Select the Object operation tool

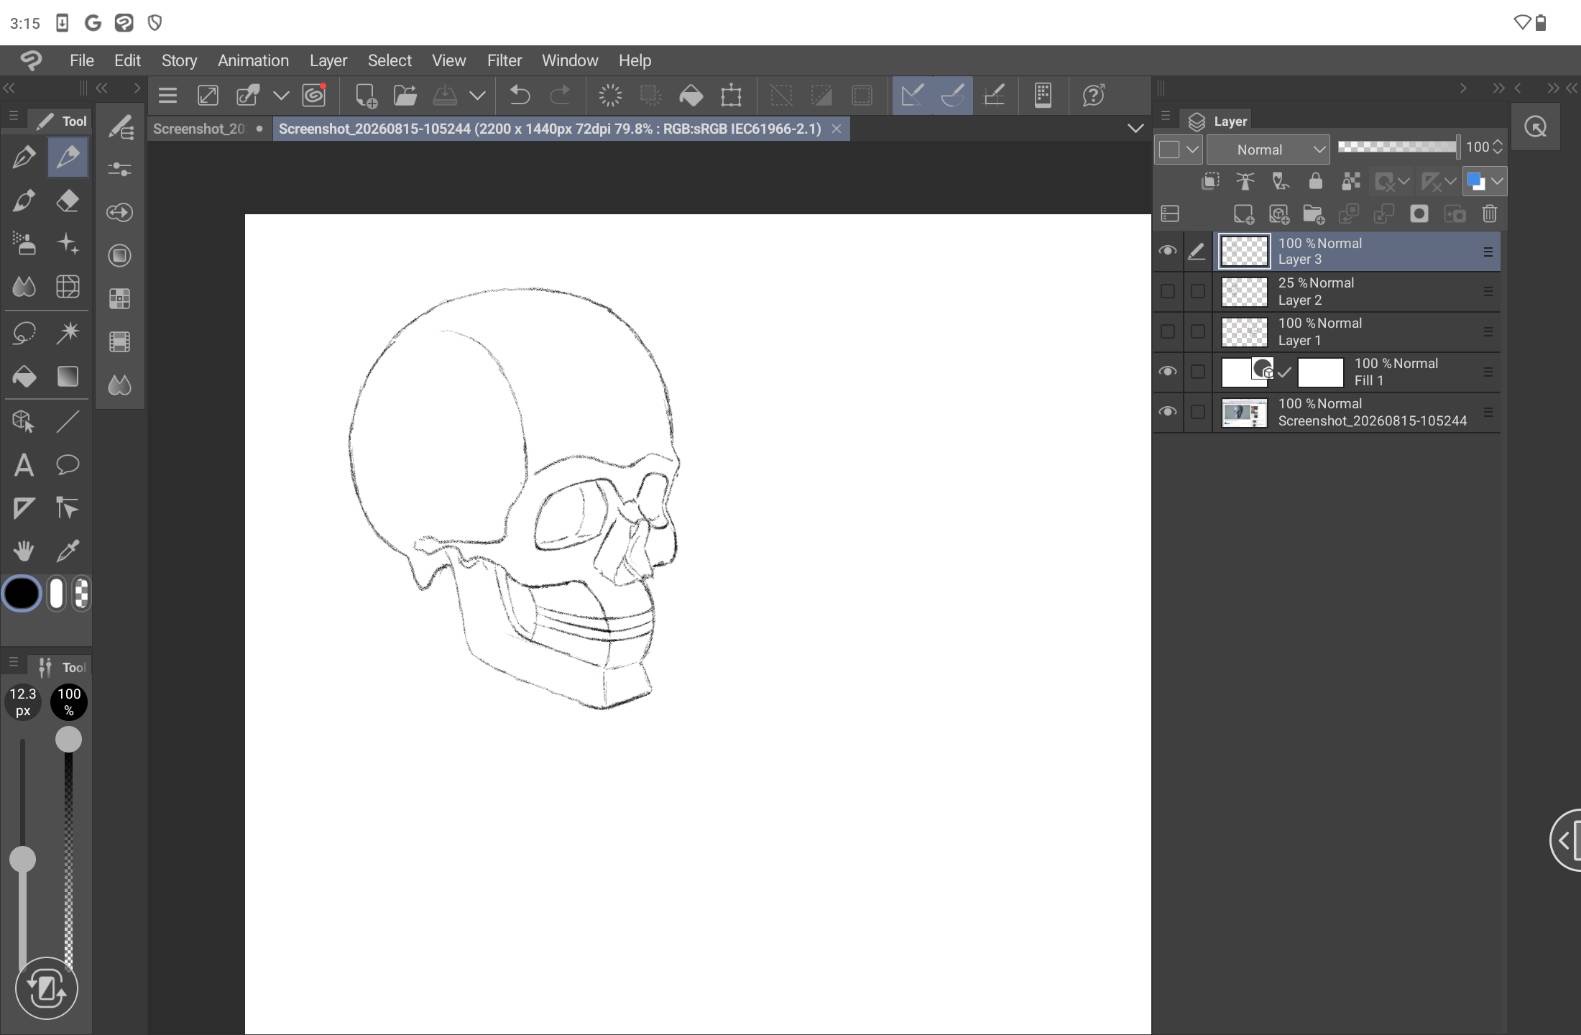click(x=24, y=421)
